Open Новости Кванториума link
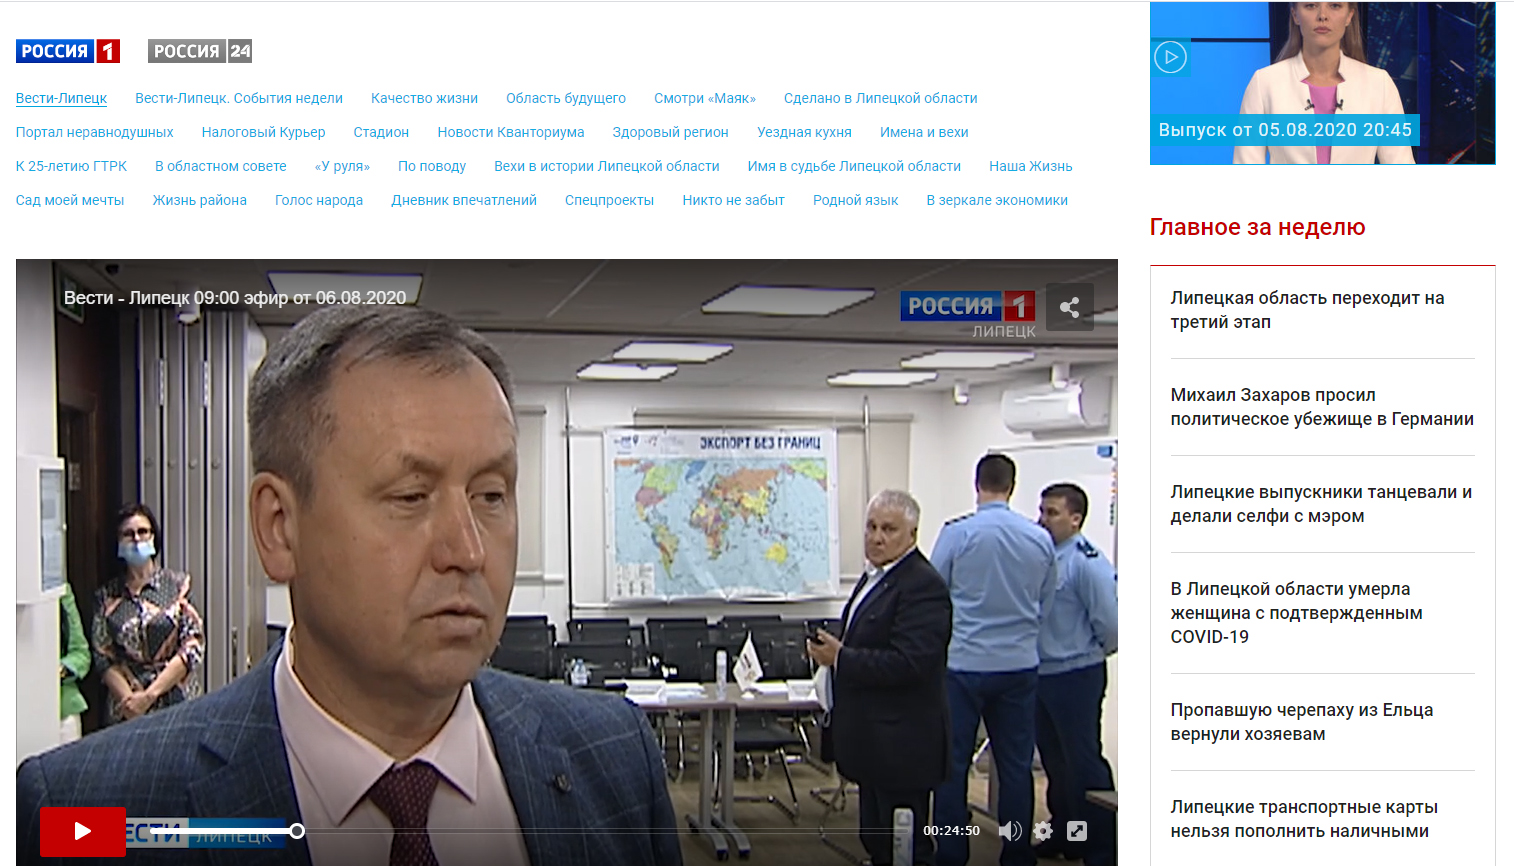This screenshot has height=866, width=1514. coord(511,132)
